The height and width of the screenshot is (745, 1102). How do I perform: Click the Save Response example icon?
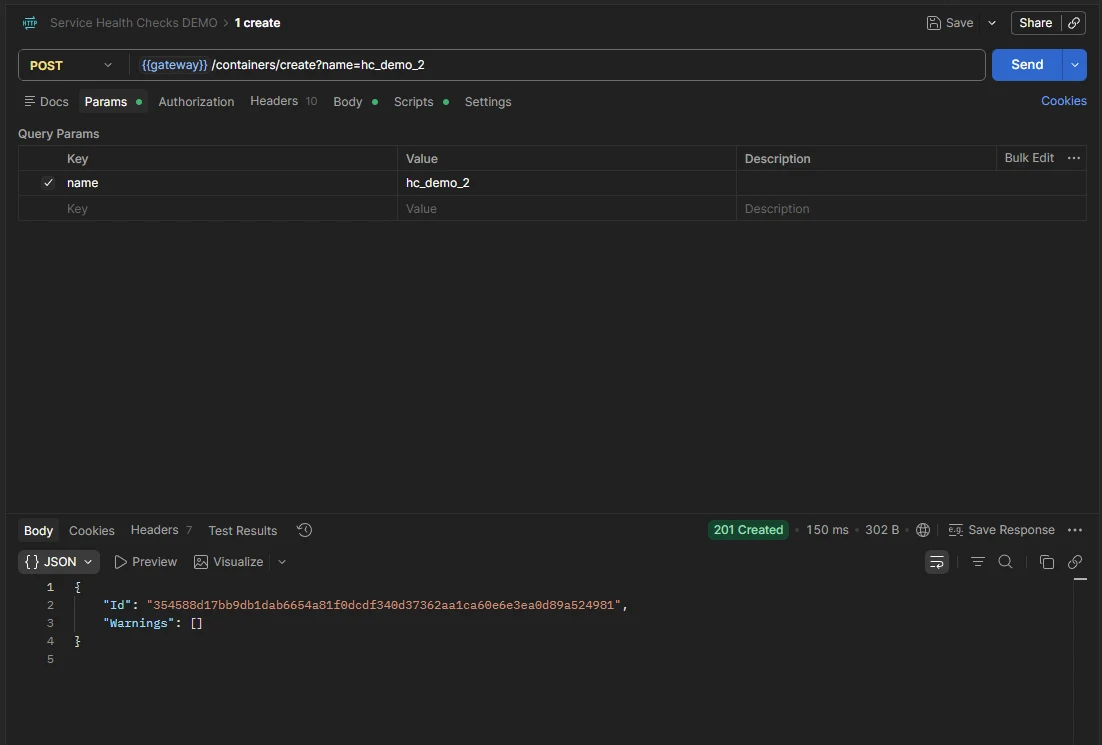click(955, 530)
